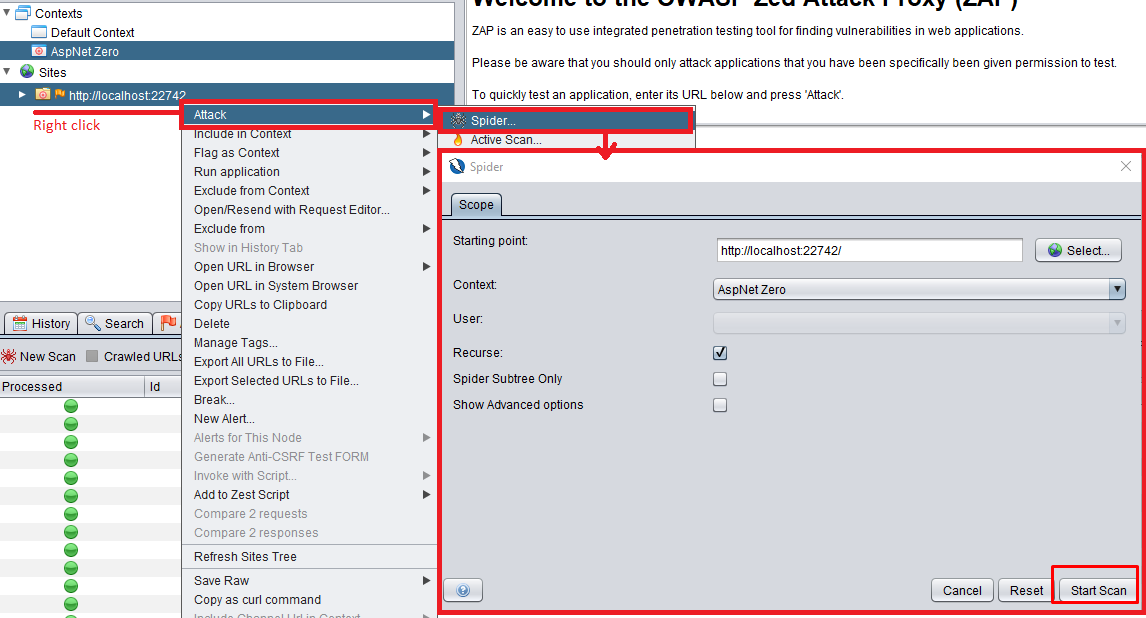
Task: Open the disabled User dropdown
Action: (x=919, y=323)
